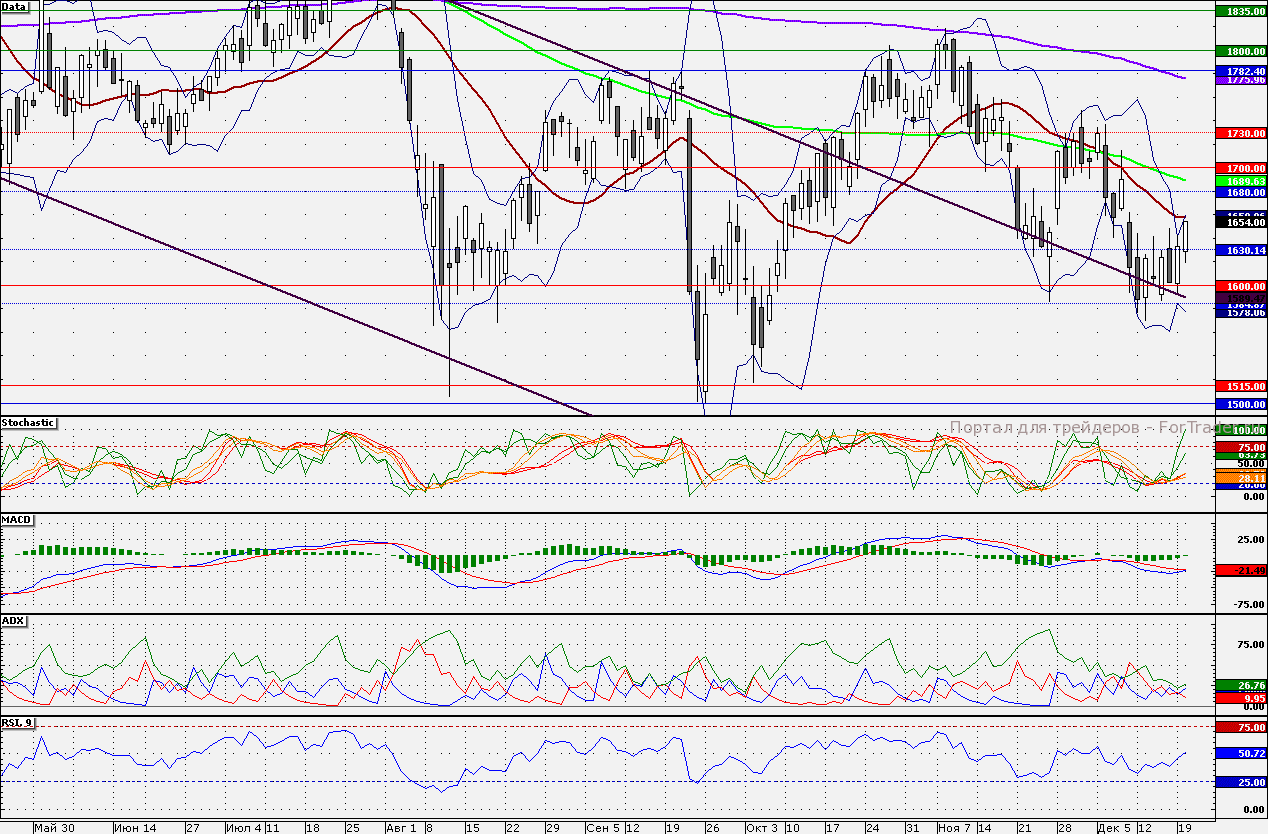
Task: Click the blue 1630.14 price tag
Action: pos(1240,250)
